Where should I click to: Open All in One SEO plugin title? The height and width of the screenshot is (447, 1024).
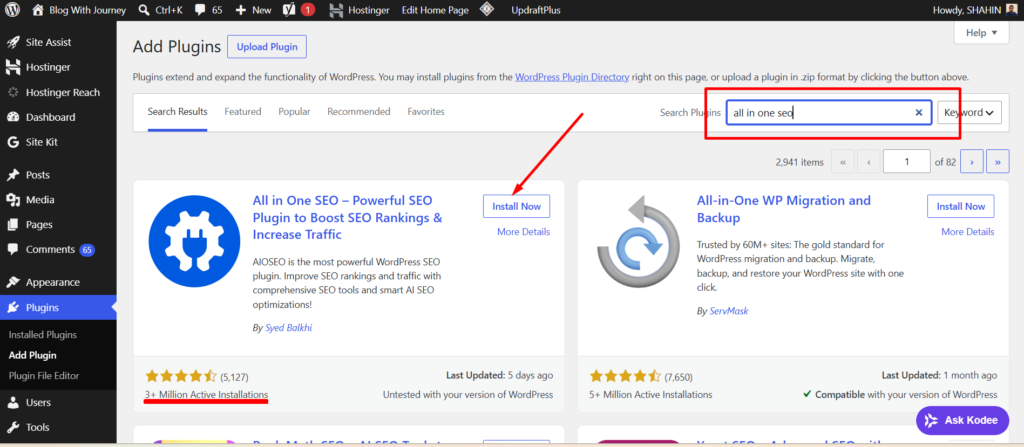click(347, 217)
